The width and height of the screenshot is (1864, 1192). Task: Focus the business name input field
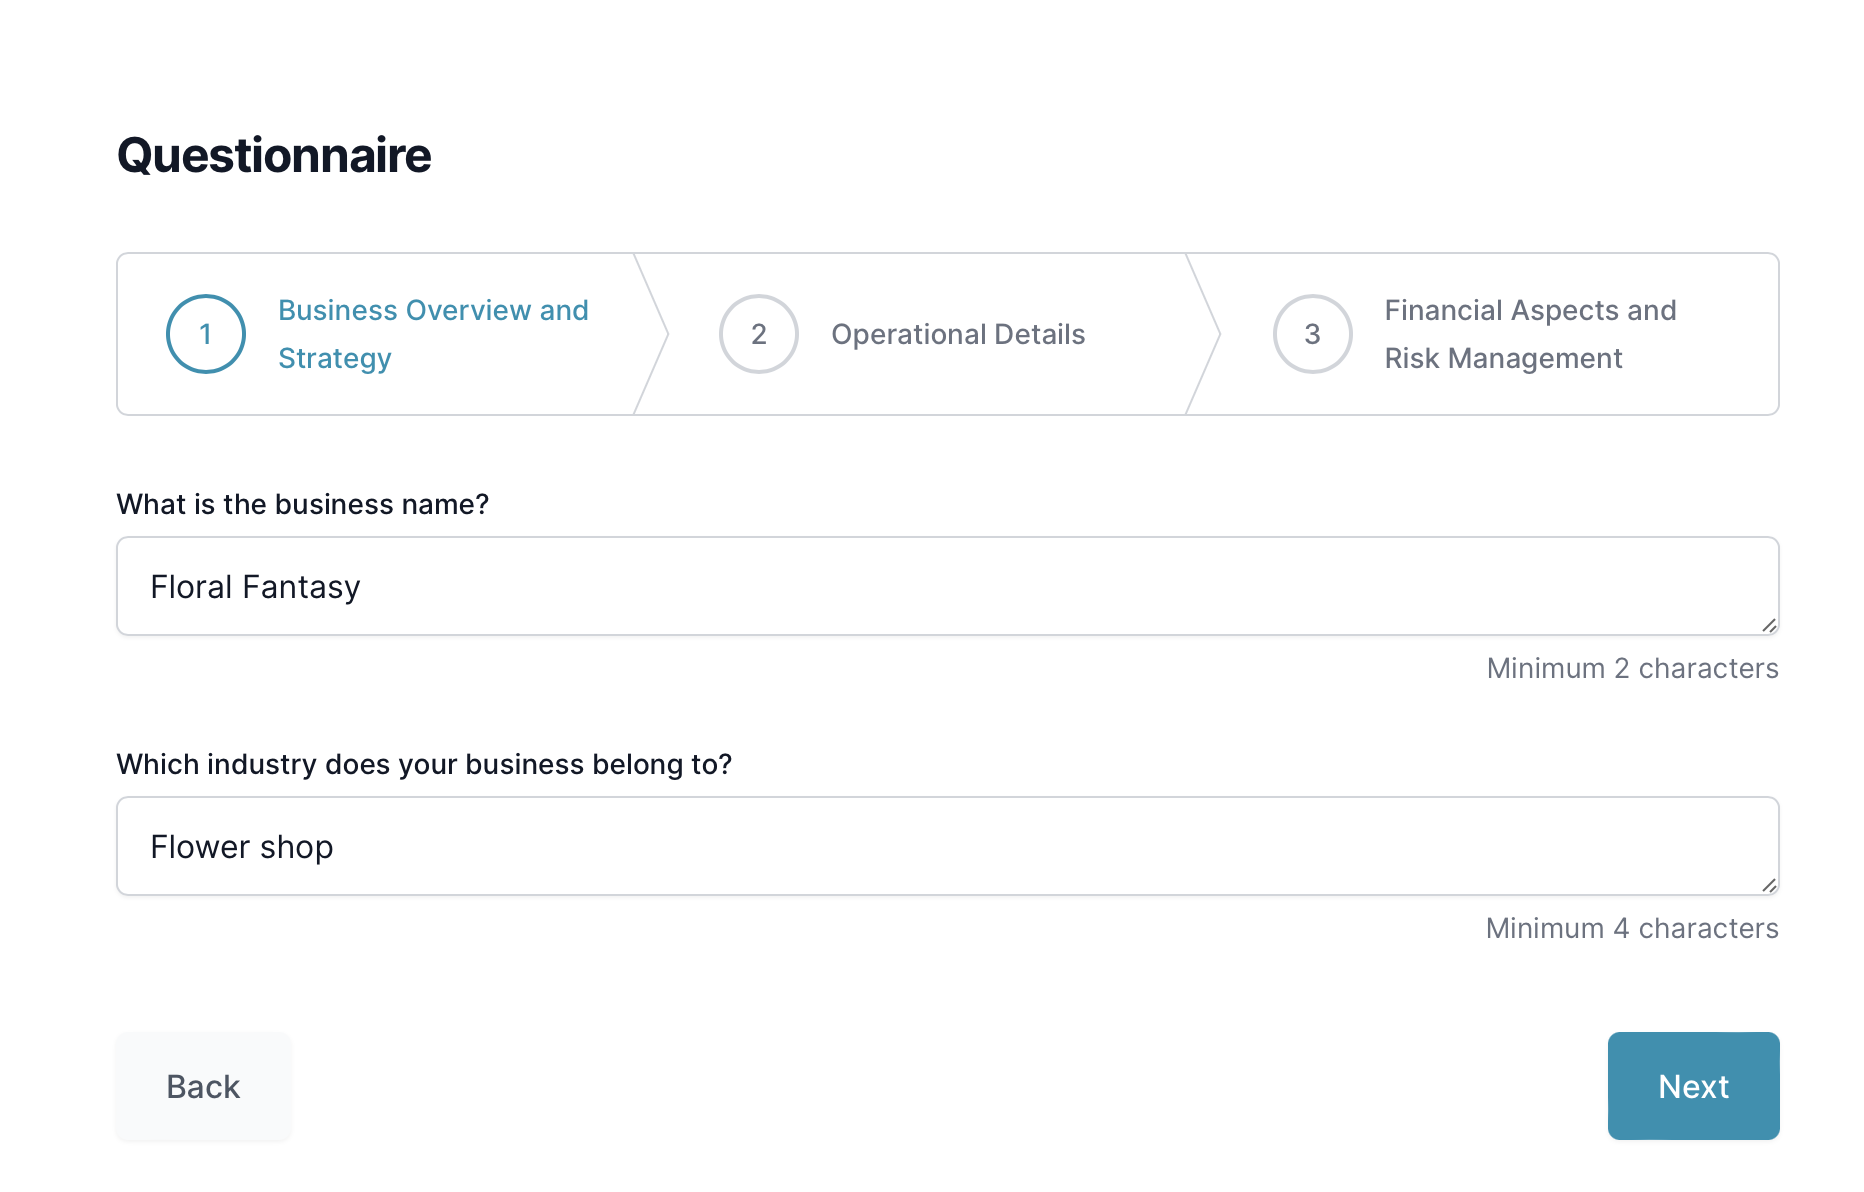[x=946, y=586]
